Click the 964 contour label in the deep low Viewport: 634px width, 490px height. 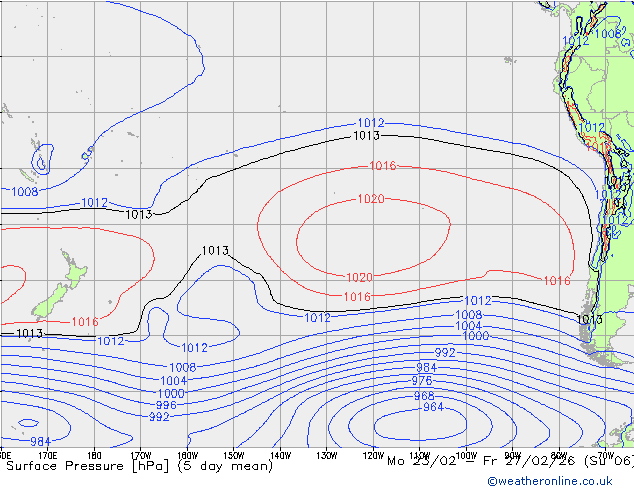pos(433,407)
